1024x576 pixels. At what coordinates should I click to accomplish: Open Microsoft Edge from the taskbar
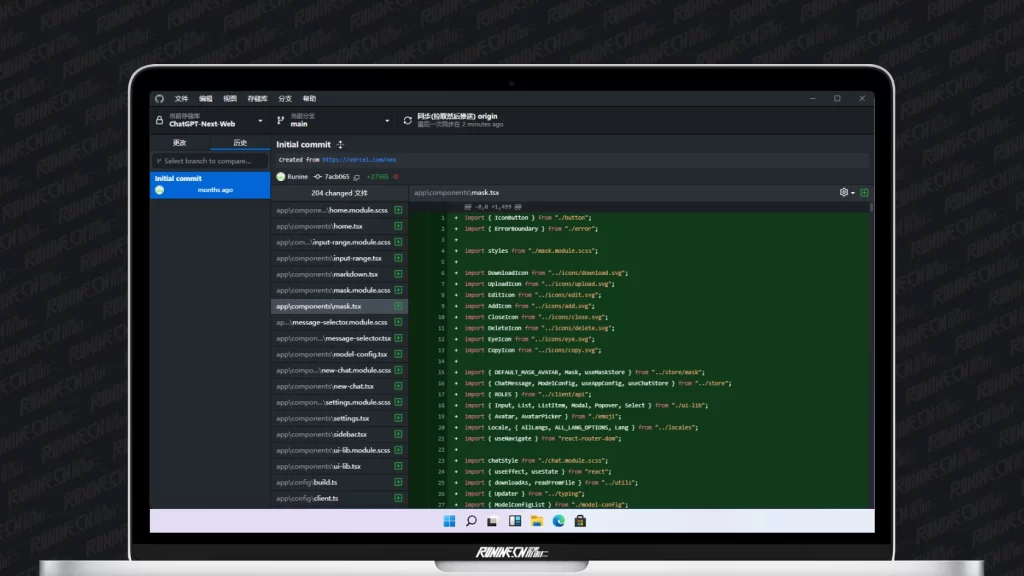(x=558, y=521)
